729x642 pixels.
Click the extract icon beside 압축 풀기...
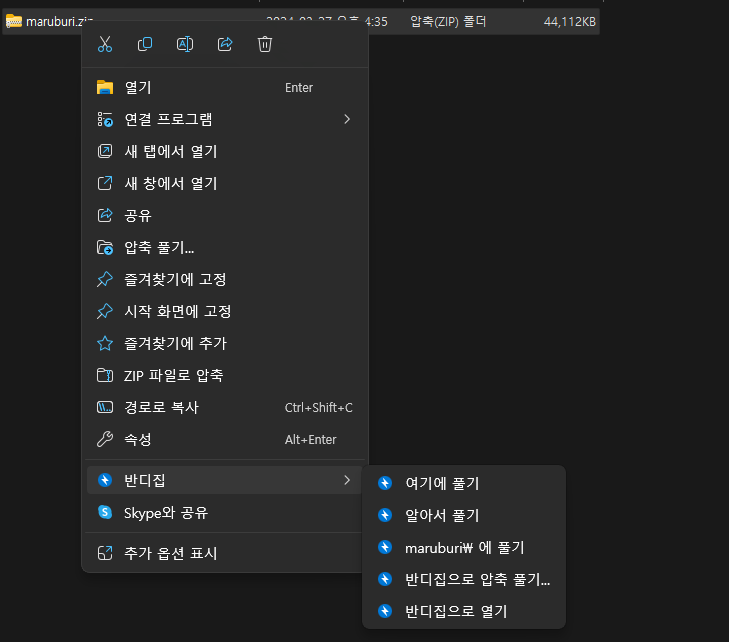pyautogui.click(x=105, y=247)
